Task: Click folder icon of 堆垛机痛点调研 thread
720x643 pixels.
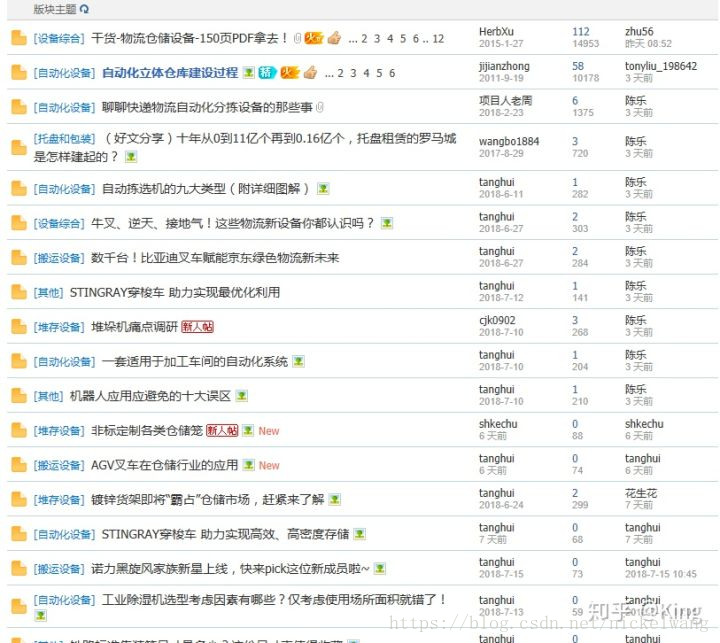Action: pyautogui.click(x=19, y=327)
